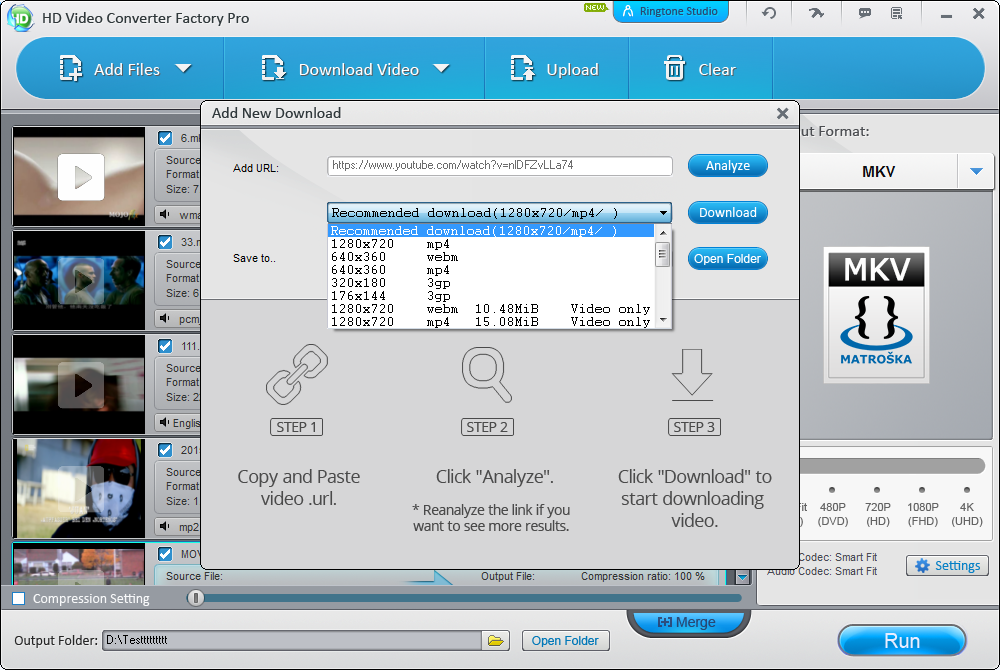Click the format list scrollbar thumb
This screenshot has width=1000, height=670.
(663, 255)
